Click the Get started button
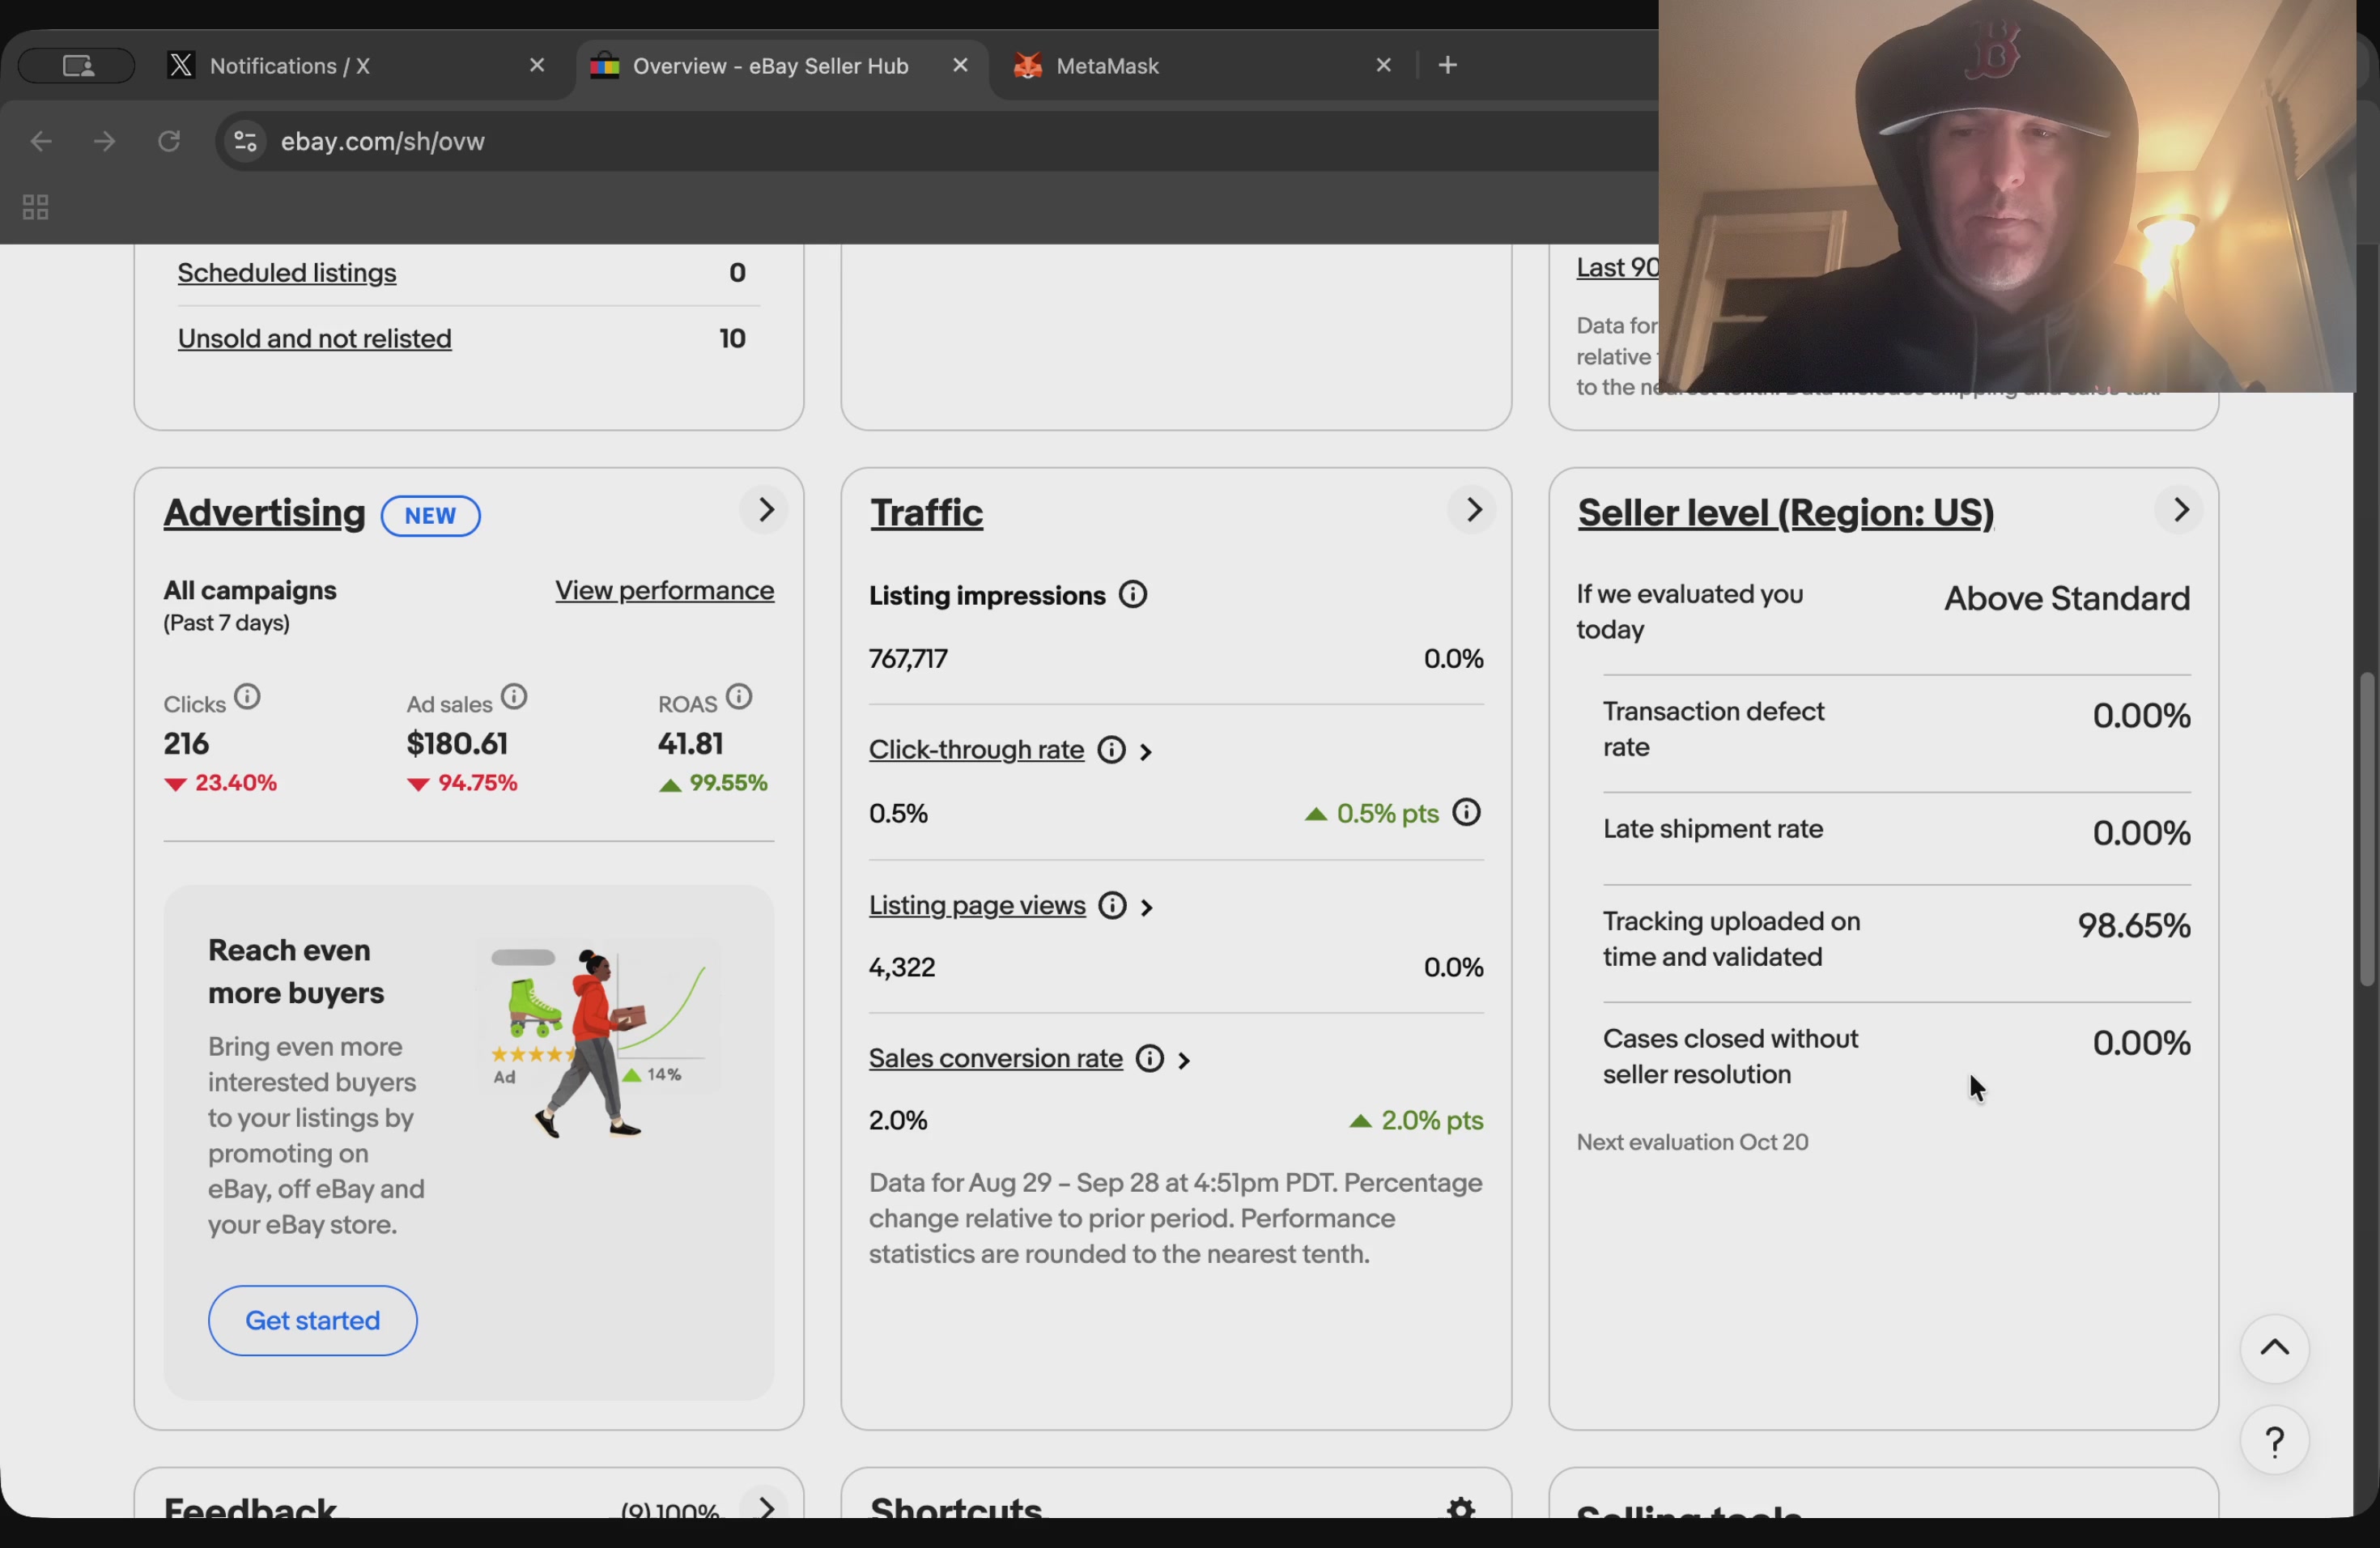The image size is (2380, 1548). coord(312,1321)
